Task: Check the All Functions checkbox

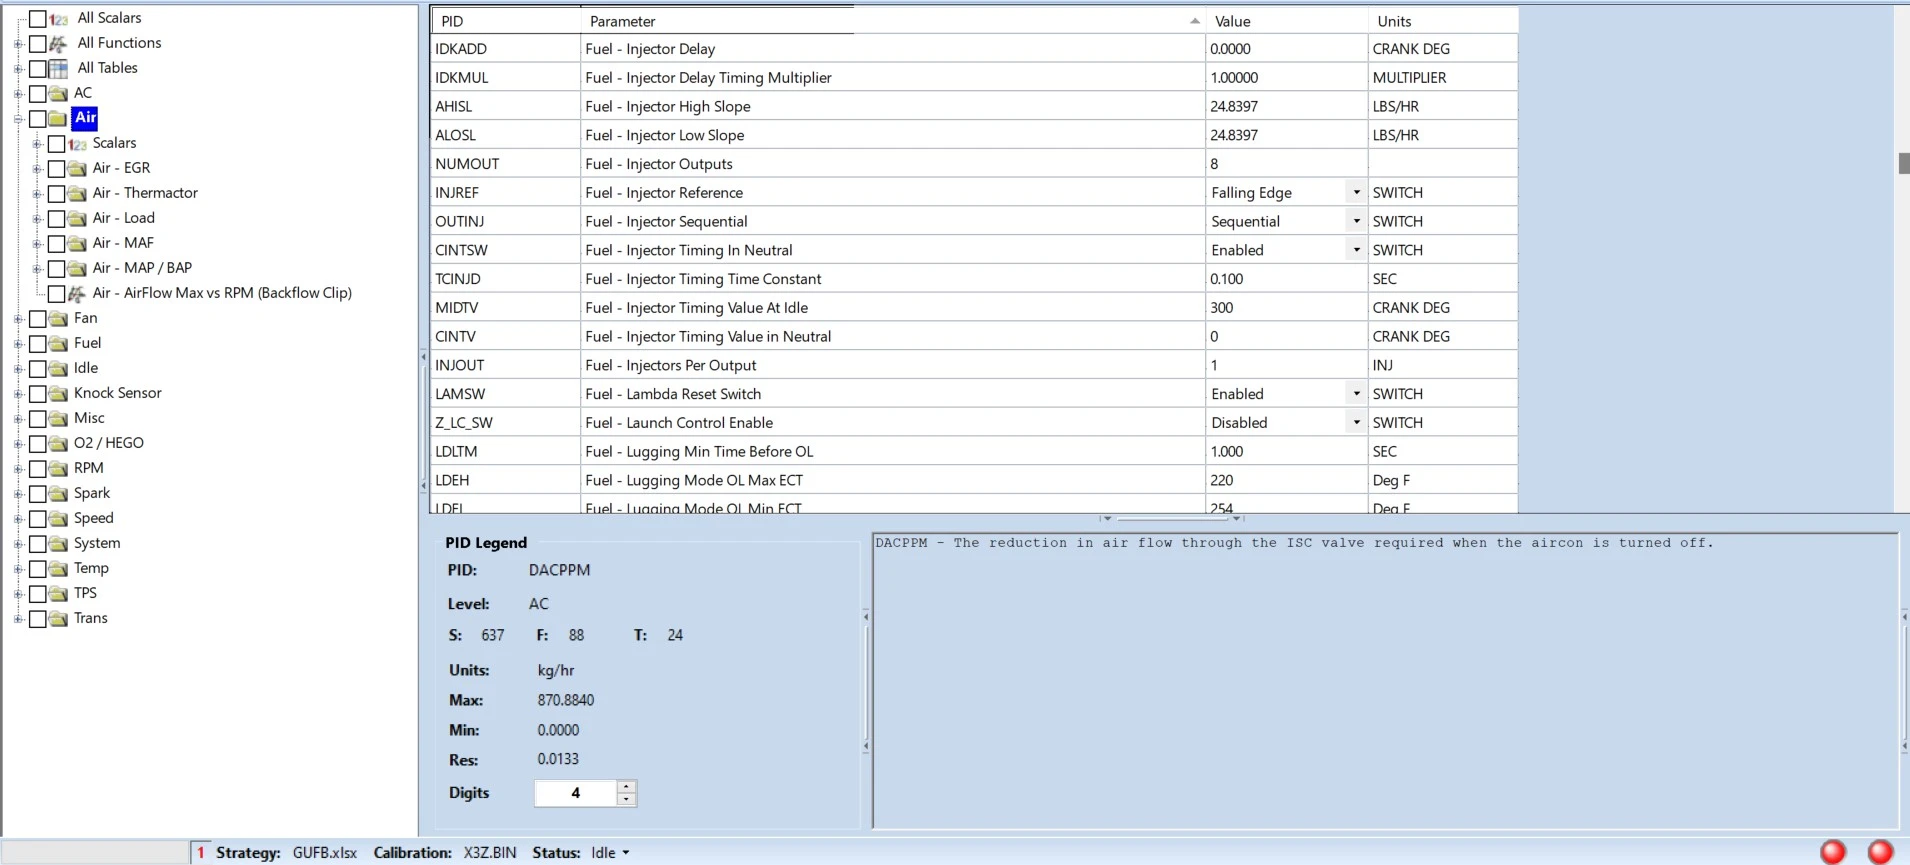Action: [x=38, y=44]
